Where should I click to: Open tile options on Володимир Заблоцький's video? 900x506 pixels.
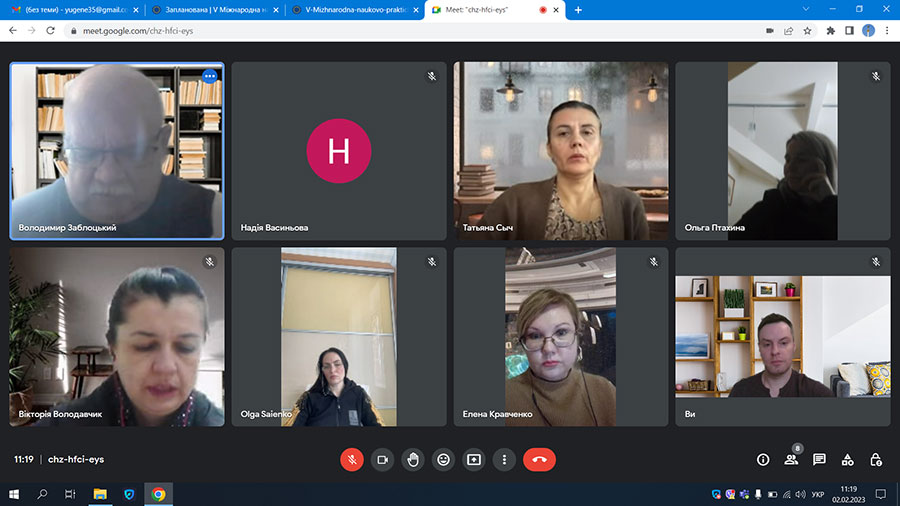(210, 76)
